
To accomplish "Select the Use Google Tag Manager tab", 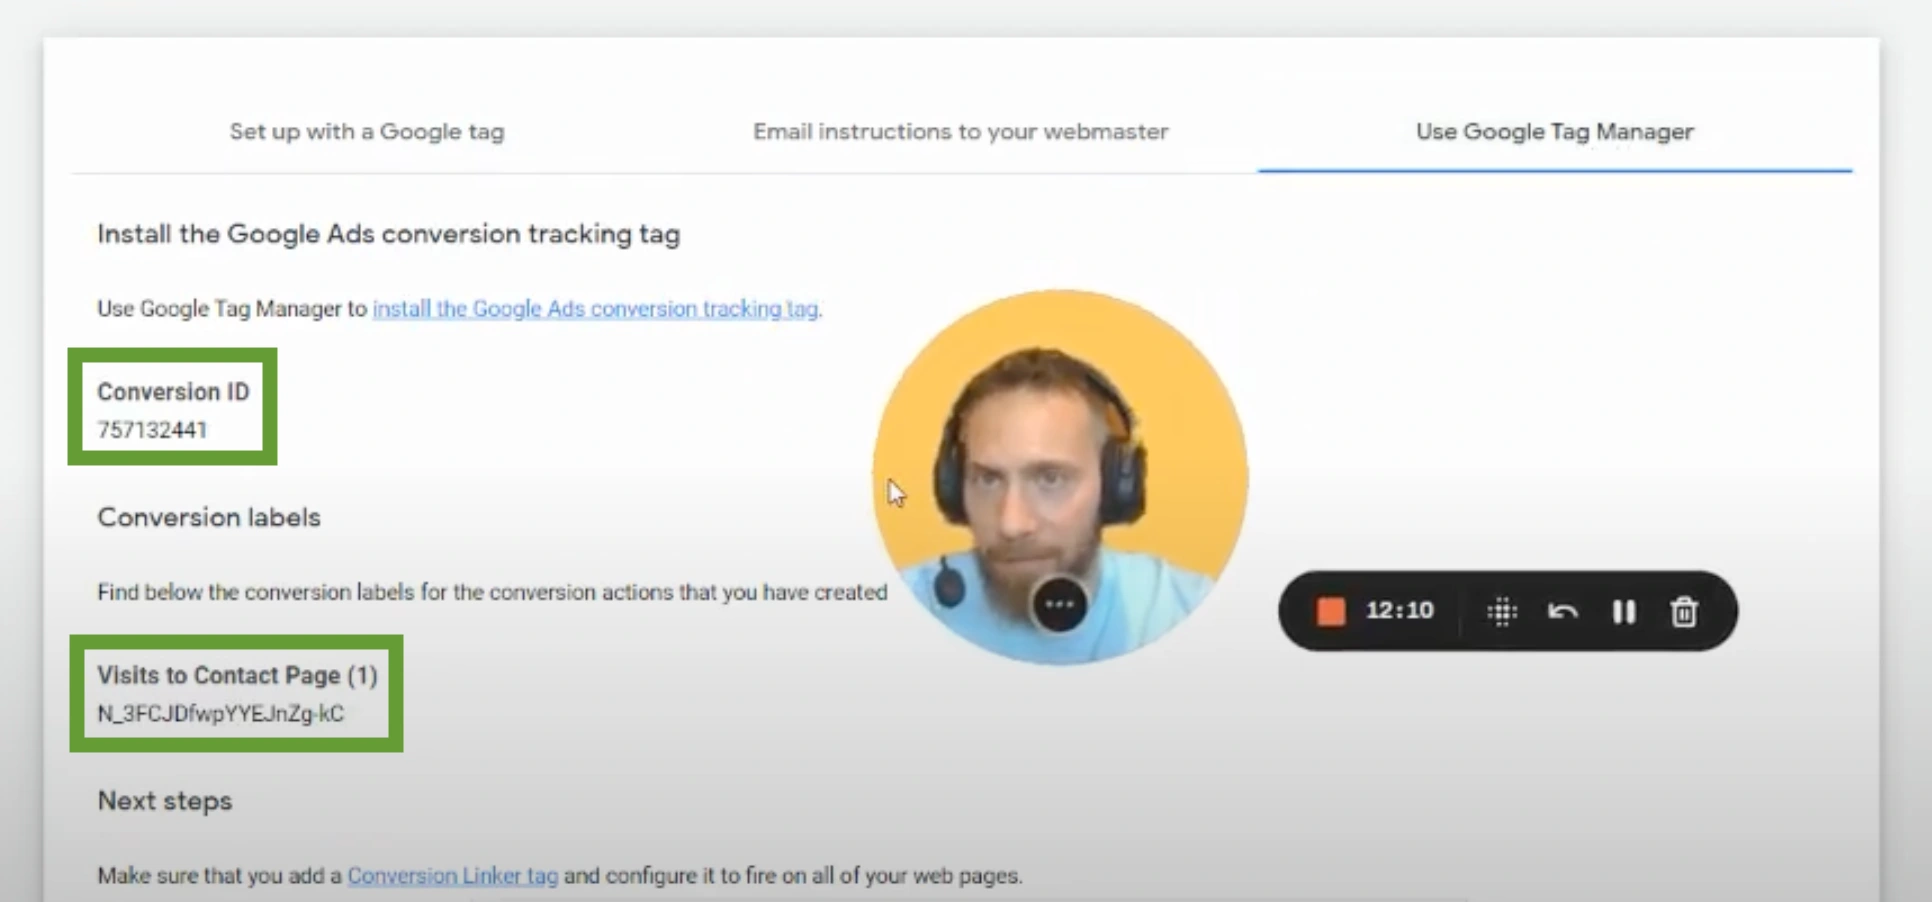I will click(1555, 131).
